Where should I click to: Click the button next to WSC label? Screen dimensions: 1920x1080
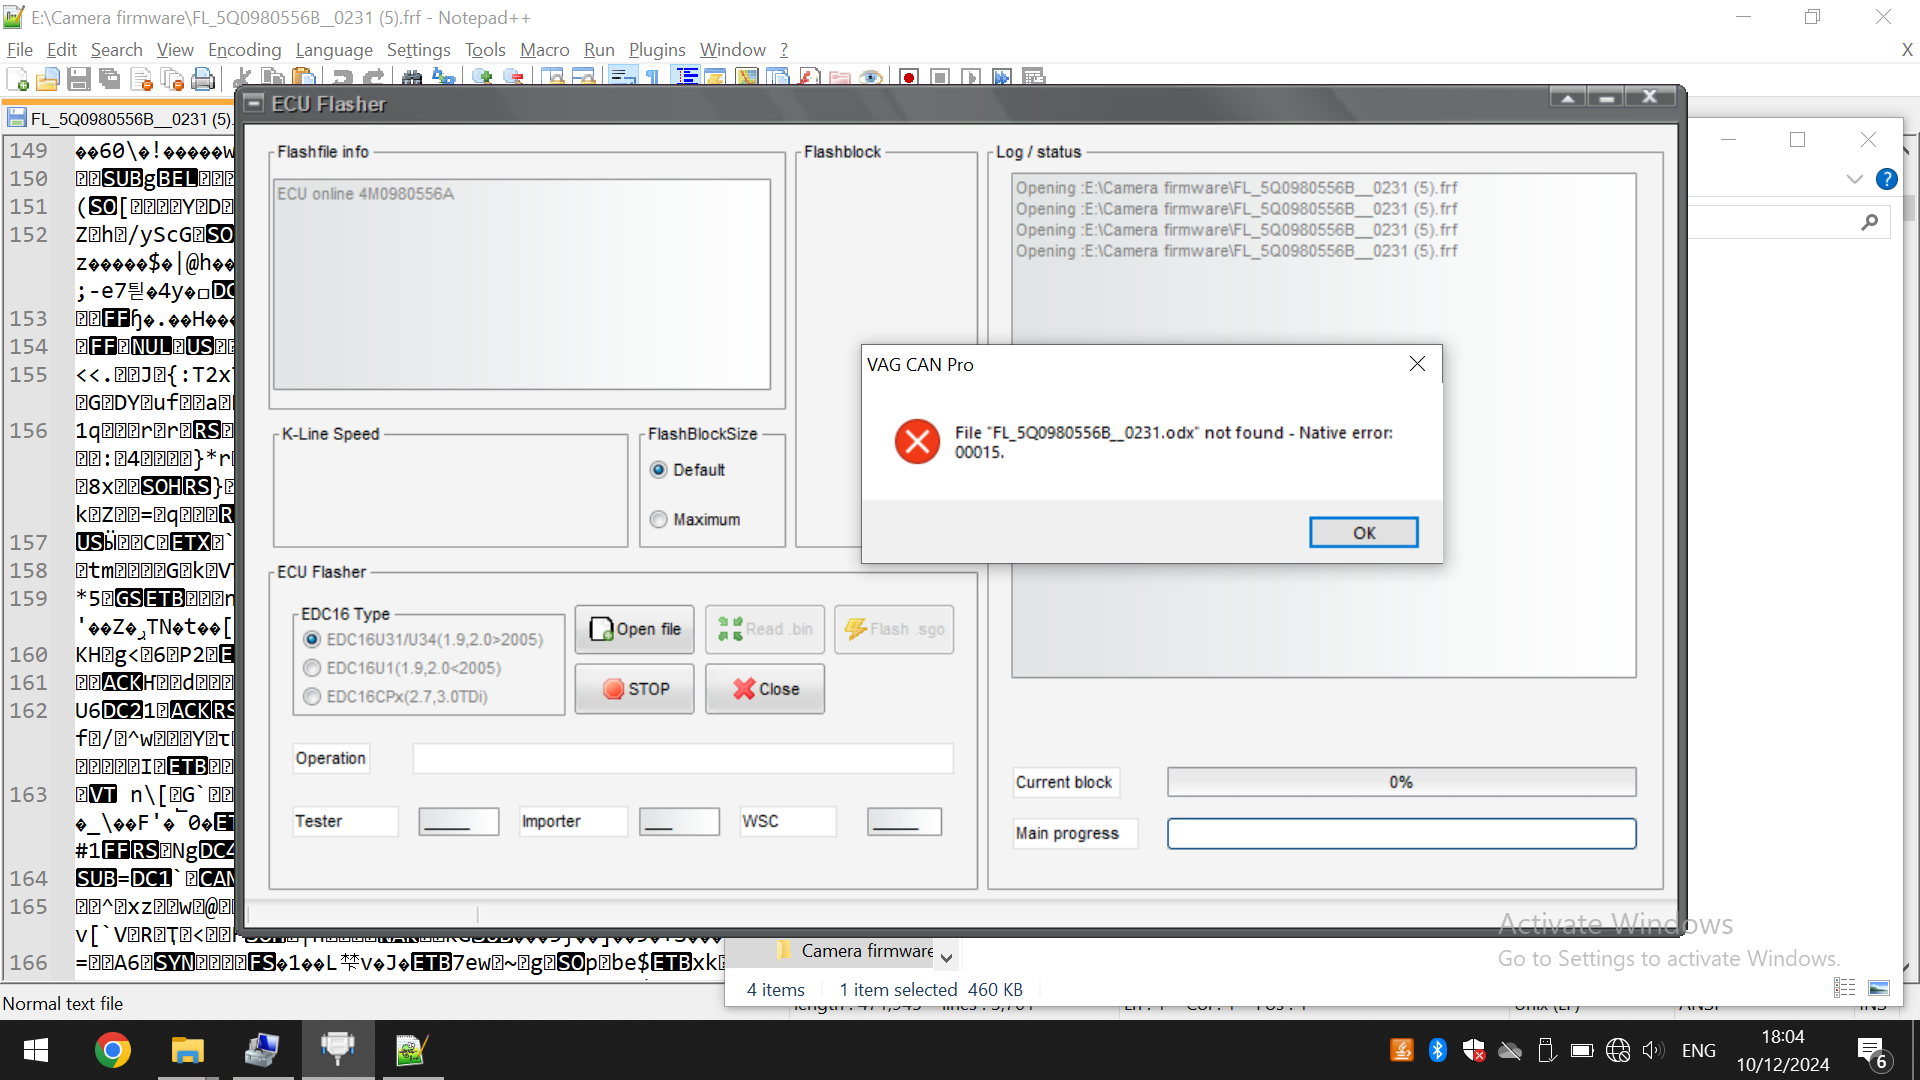click(904, 822)
